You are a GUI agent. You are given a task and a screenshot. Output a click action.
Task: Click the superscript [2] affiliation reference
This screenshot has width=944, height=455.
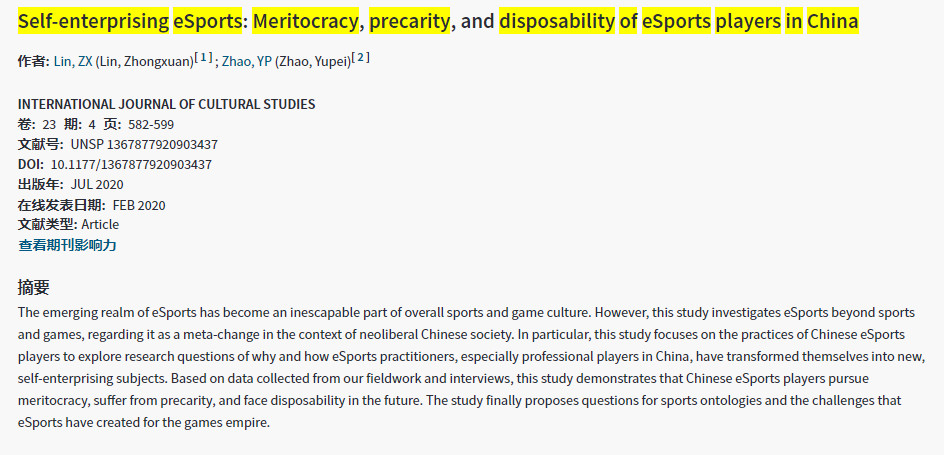(360, 58)
